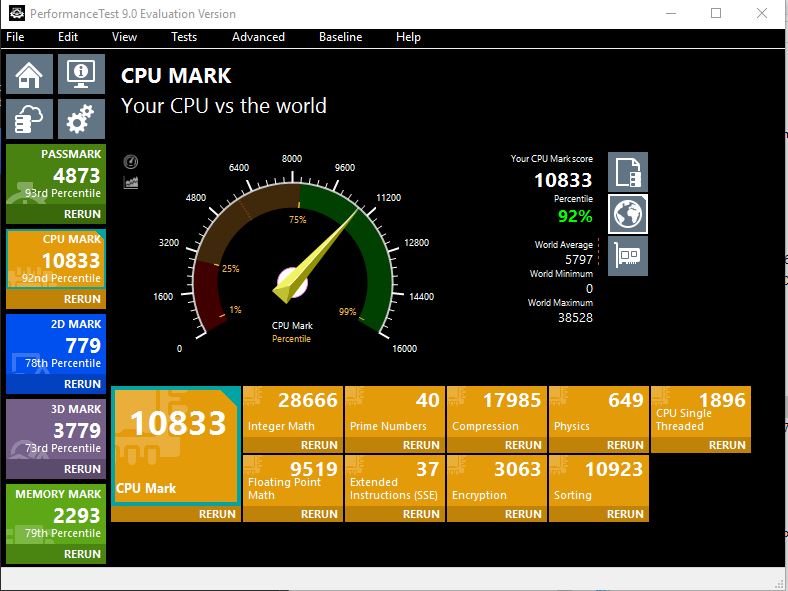Screen dimensions: 788x591
Task: Select the small gauge view icon
Action: click(130, 162)
